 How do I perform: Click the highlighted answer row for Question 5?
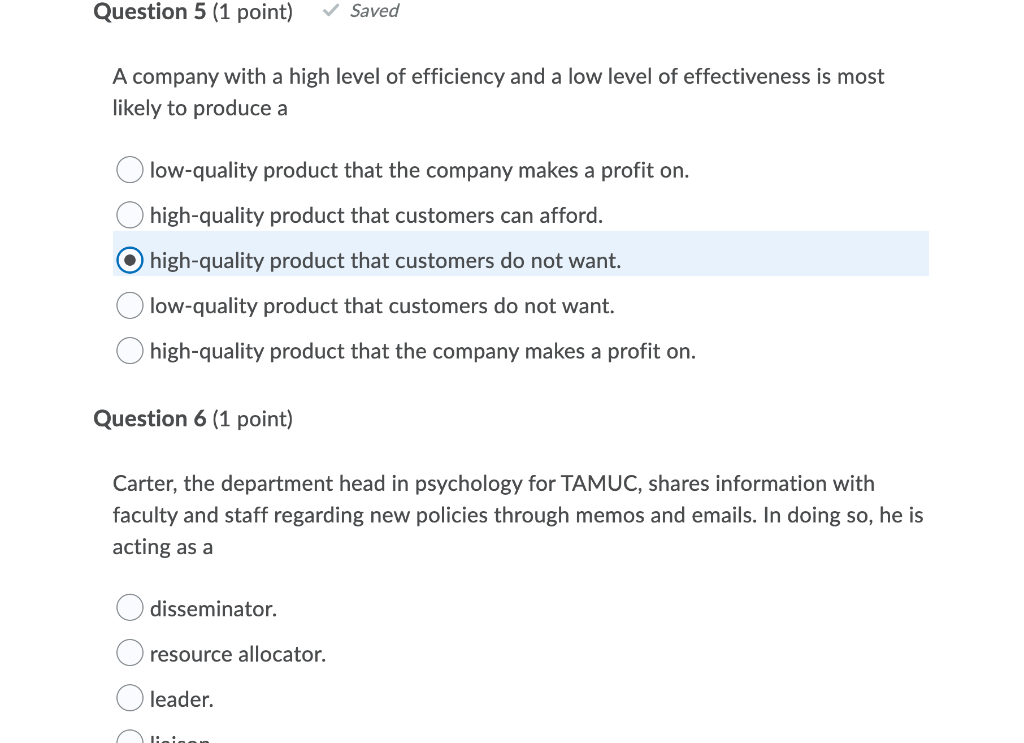click(520, 259)
